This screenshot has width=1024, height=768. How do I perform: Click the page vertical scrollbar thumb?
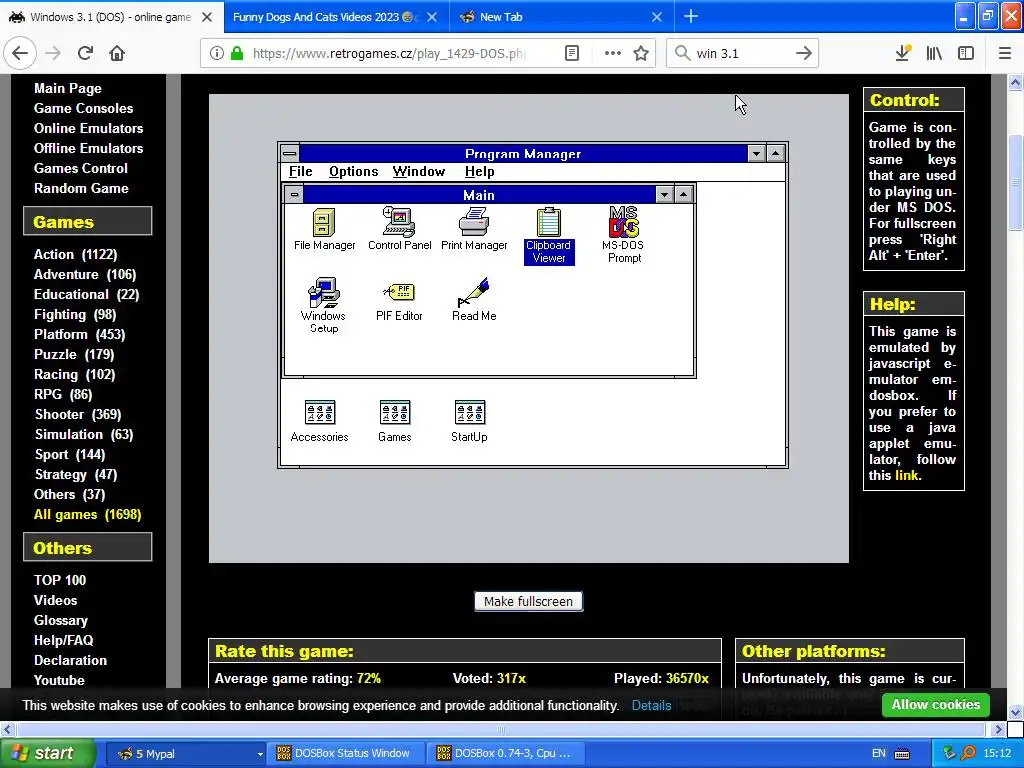click(x=1016, y=182)
